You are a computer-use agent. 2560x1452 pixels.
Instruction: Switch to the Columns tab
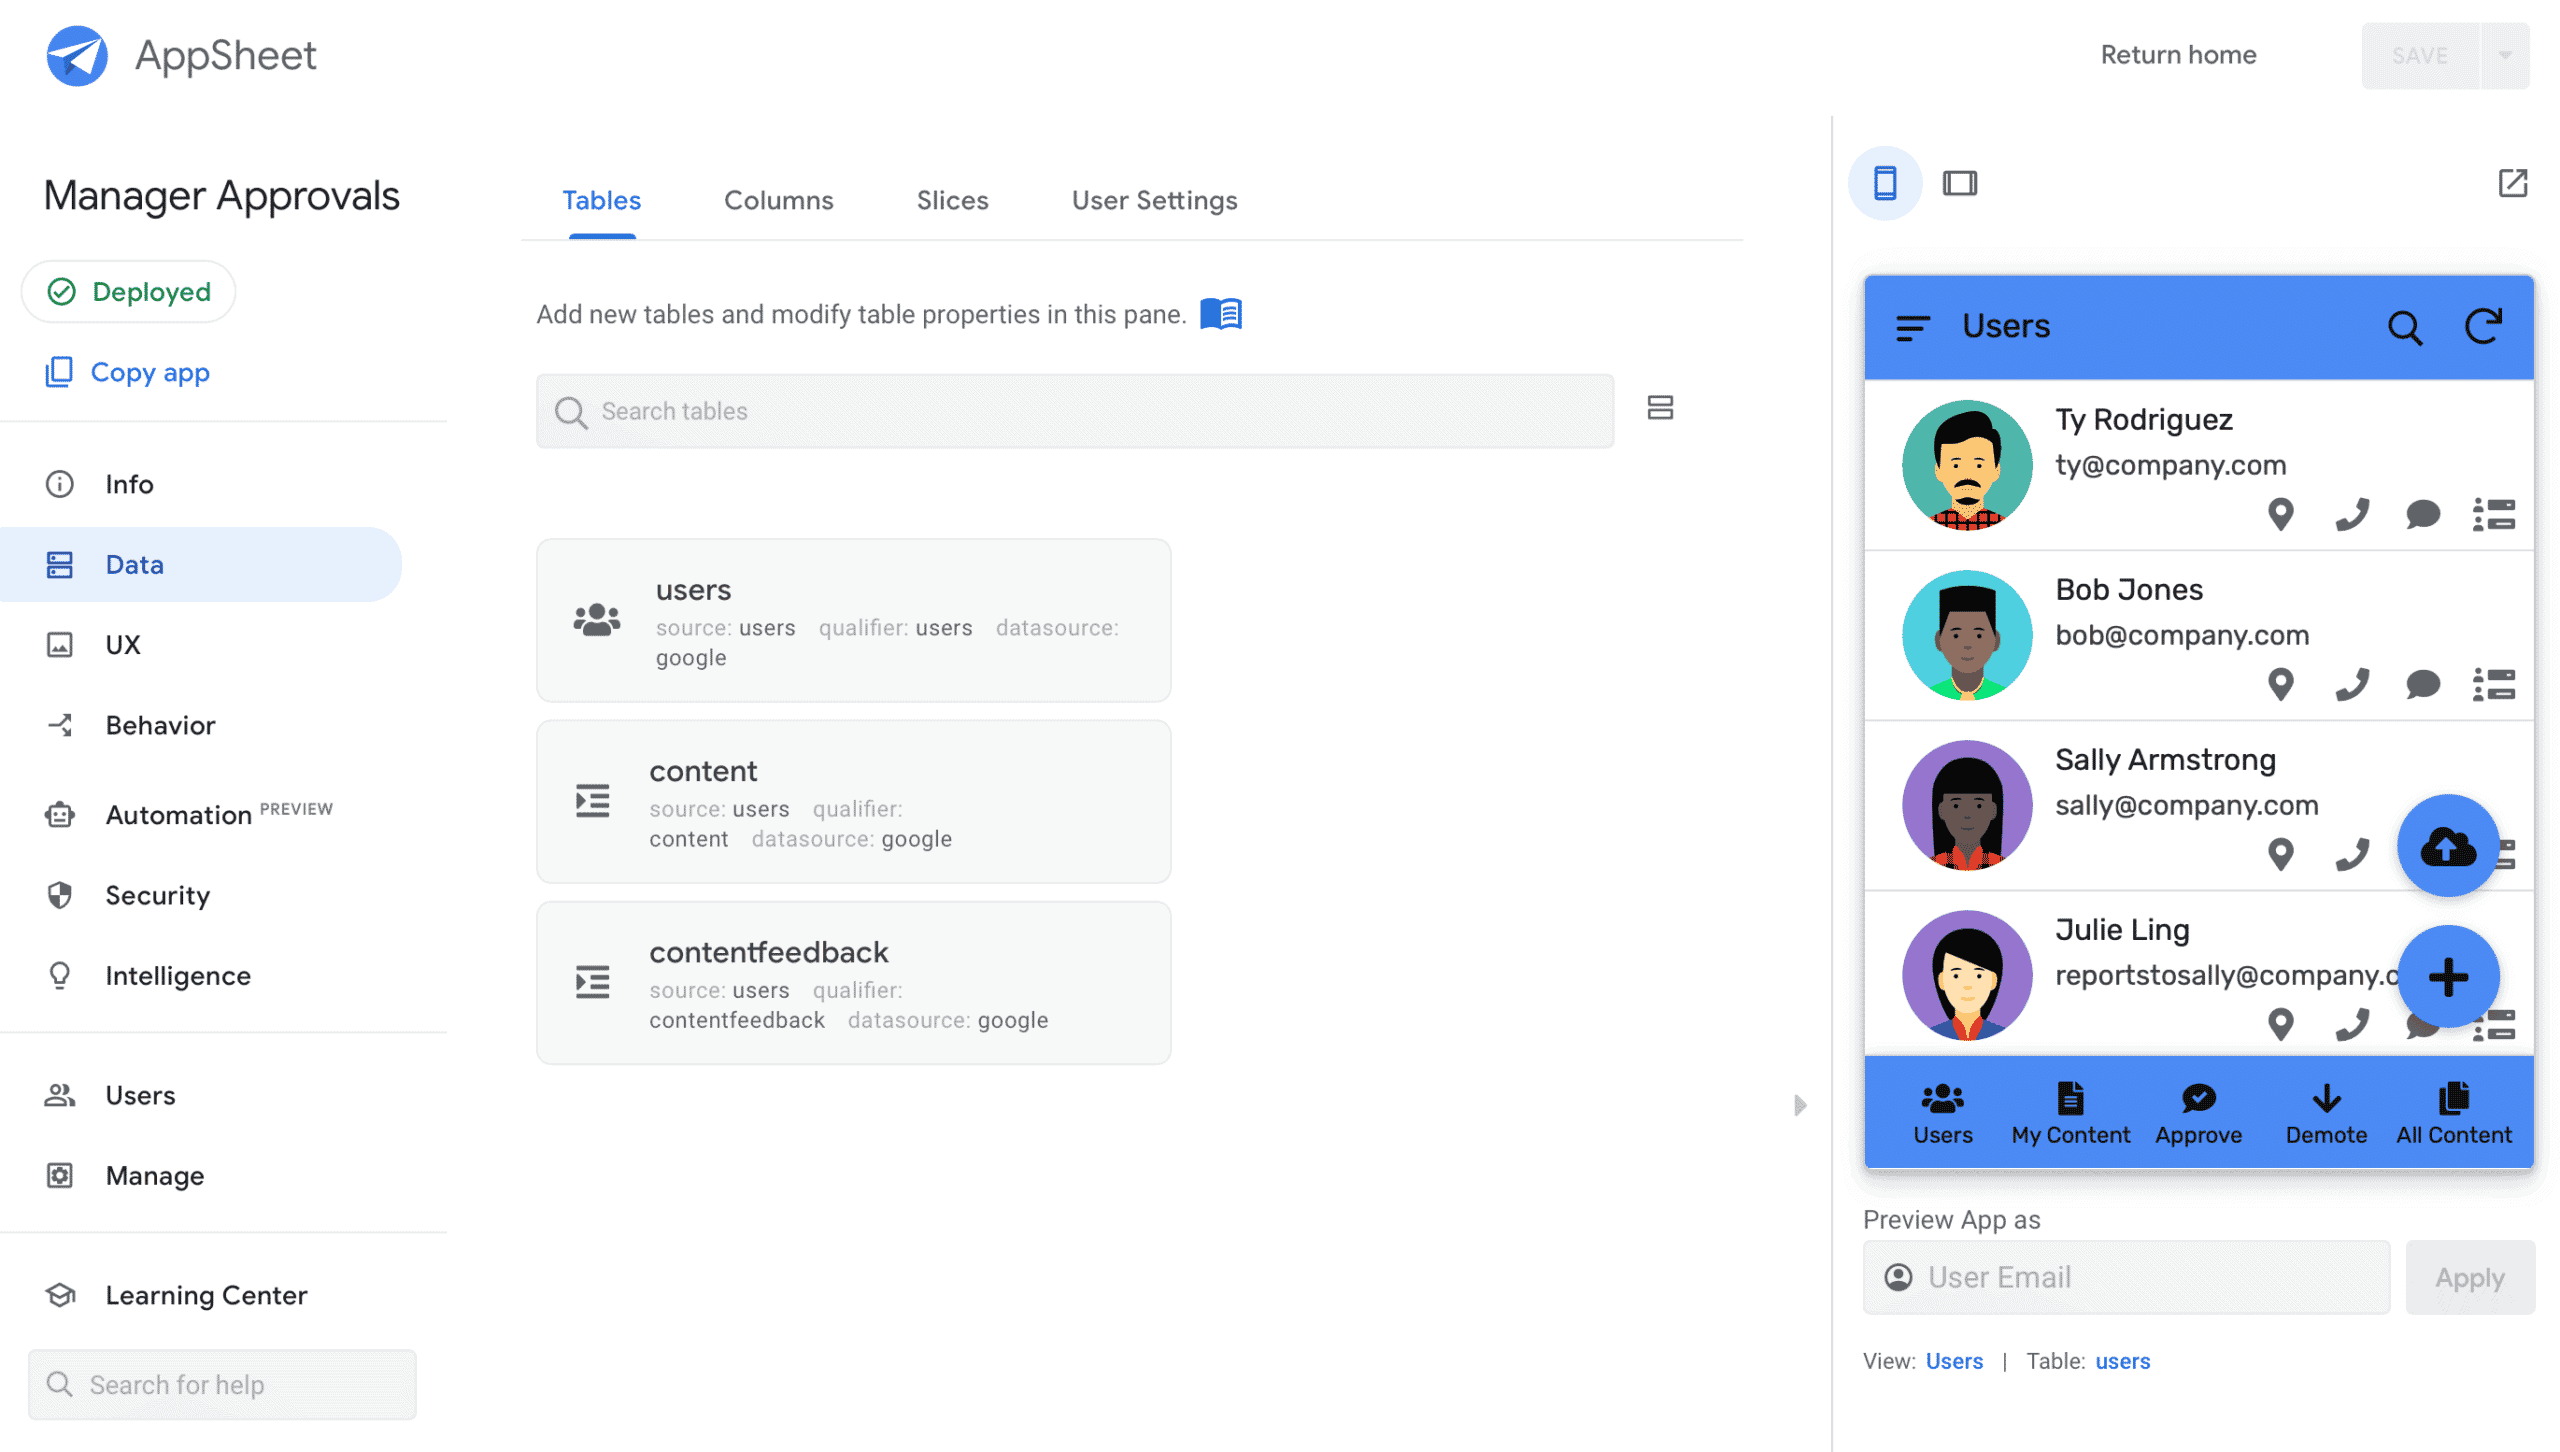779,200
